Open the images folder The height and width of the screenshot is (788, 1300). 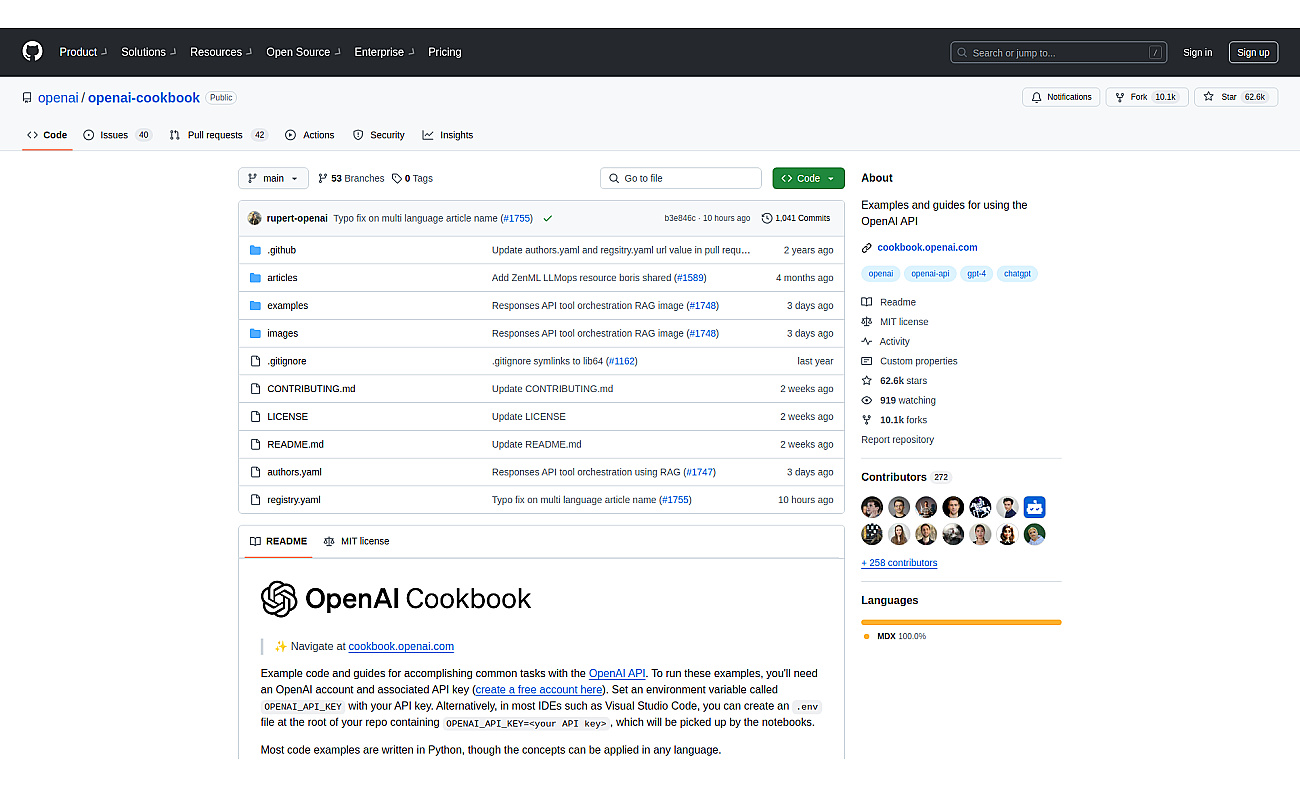click(282, 334)
